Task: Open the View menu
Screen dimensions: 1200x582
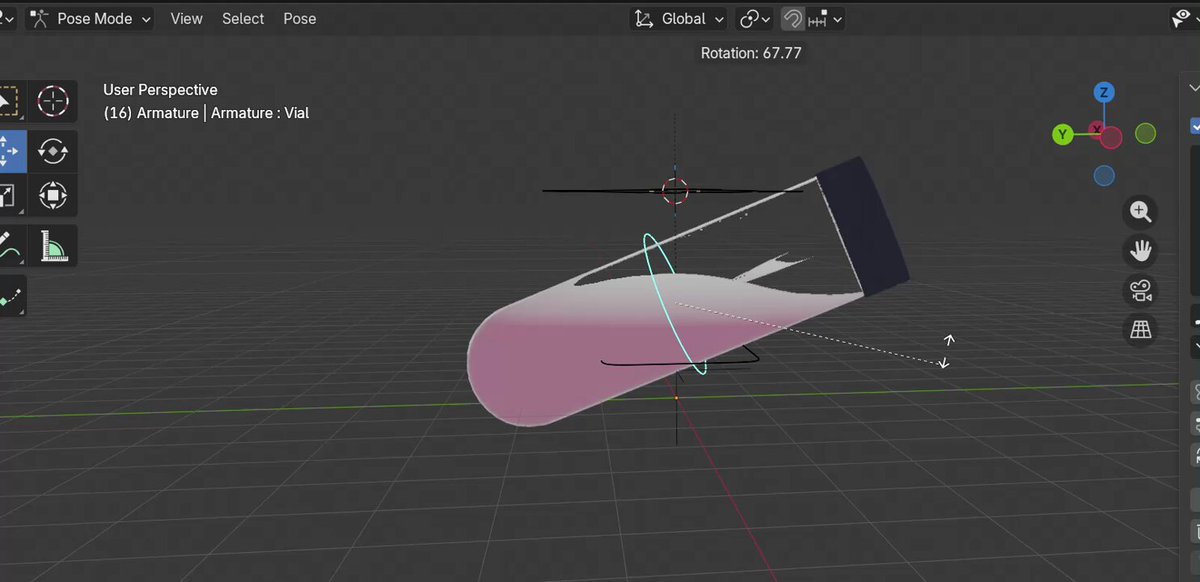Action: point(186,18)
